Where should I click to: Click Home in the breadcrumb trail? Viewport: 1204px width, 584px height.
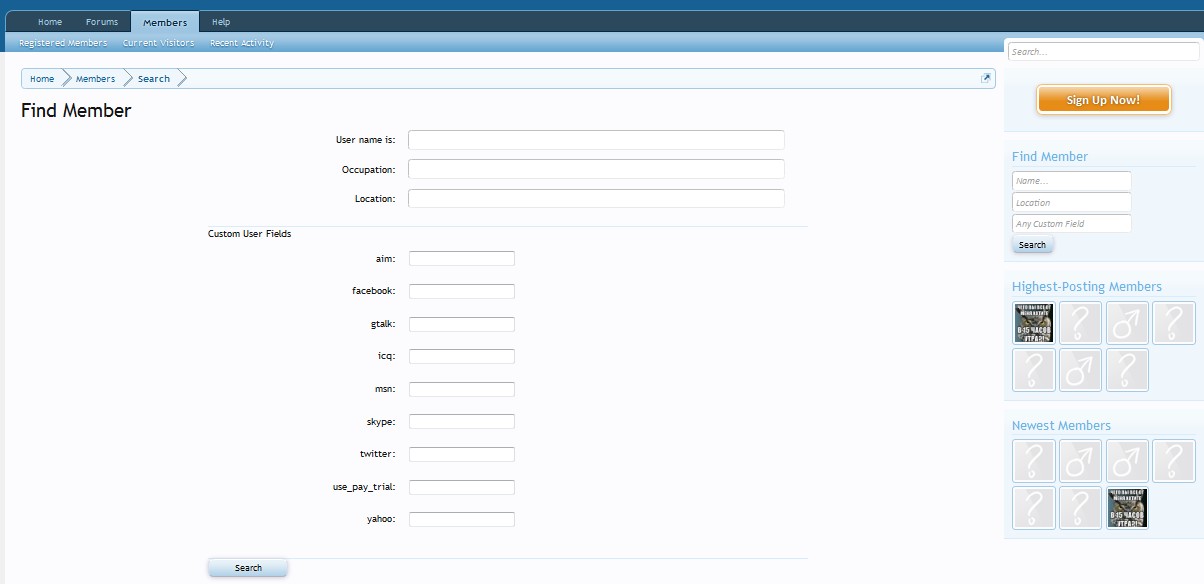[42, 79]
